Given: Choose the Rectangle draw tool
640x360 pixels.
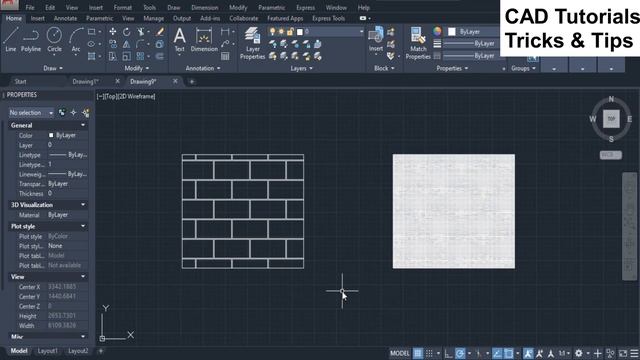Looking at the screenshot, I should pyautogui.click(x=91, y=32).
